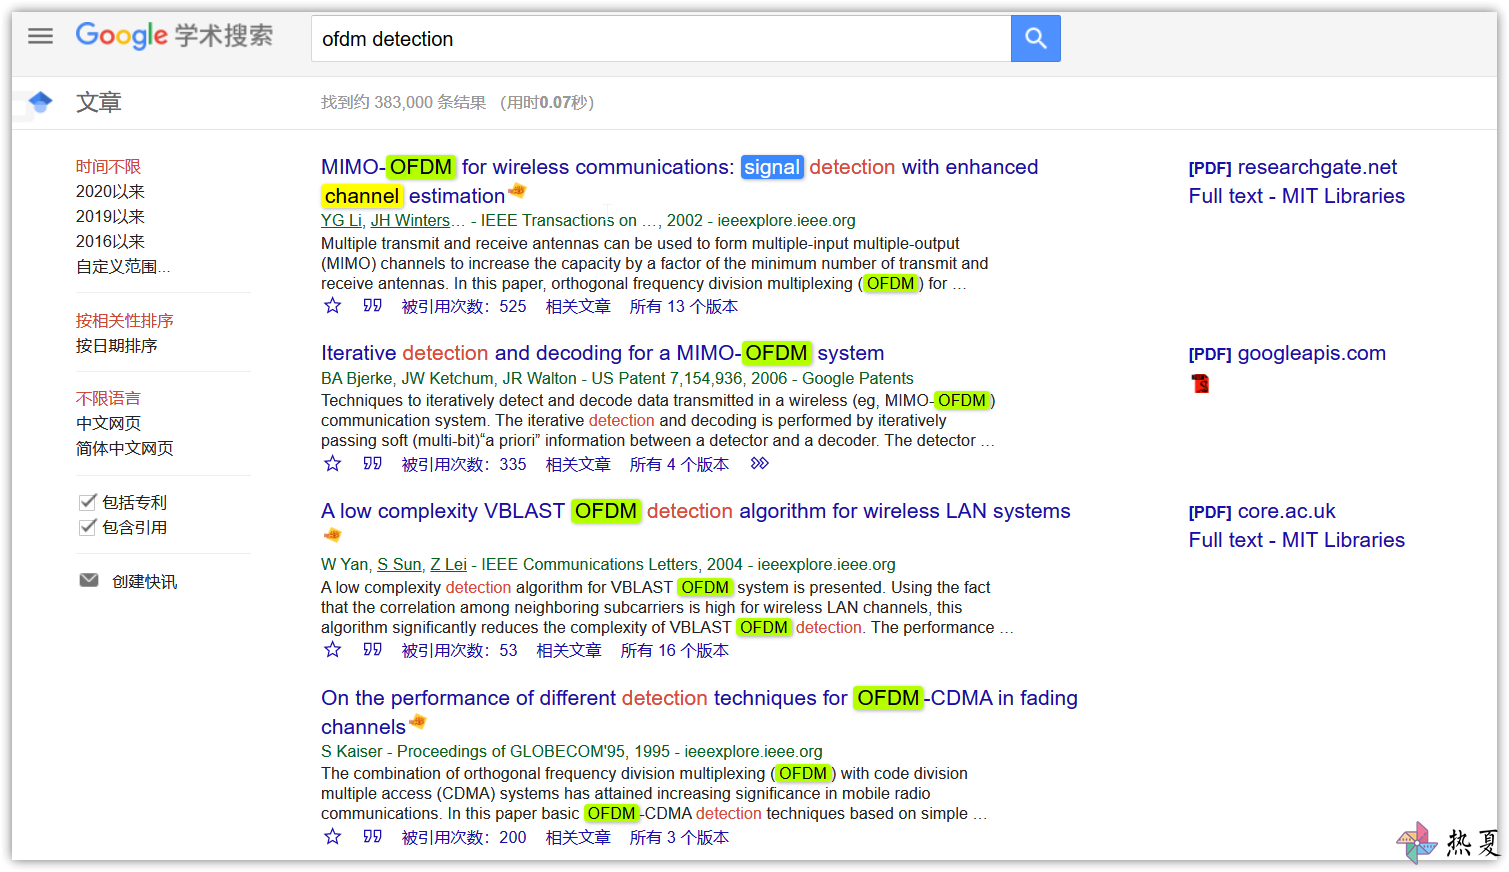This screenshot has width=1509, height=872.
Task: Cite the Iterative detection patent via its quote icon
Action: (372, 464)
